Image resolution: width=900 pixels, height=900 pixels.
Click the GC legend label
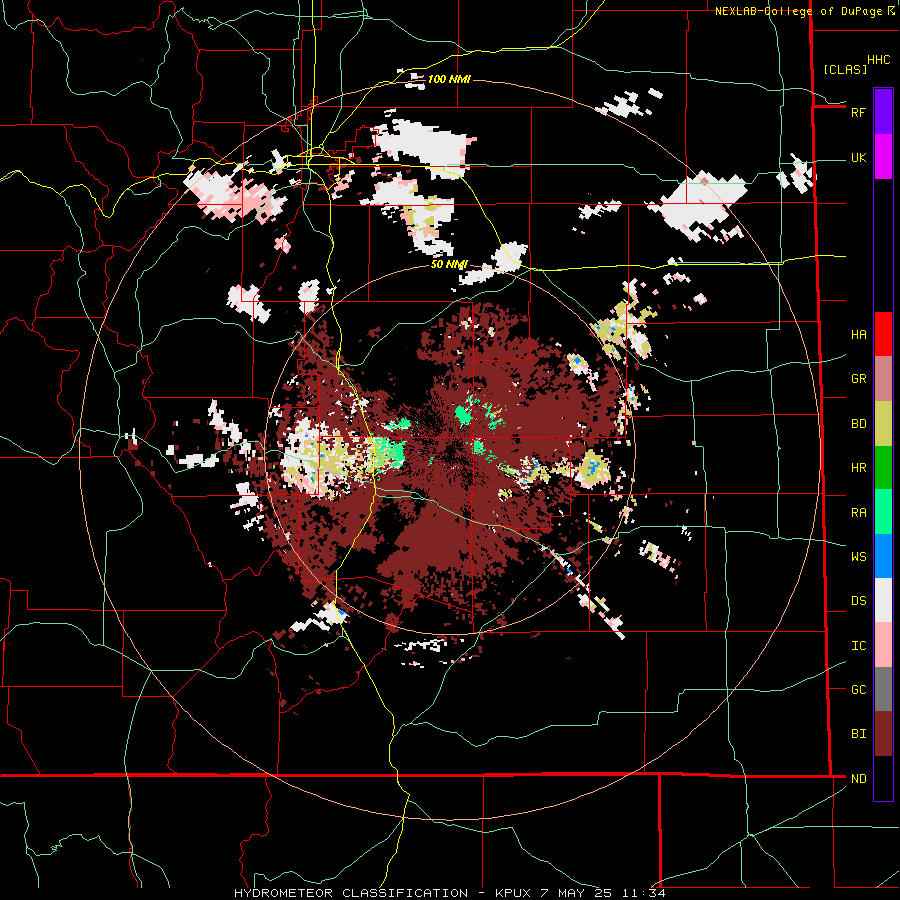coord(858,690)
